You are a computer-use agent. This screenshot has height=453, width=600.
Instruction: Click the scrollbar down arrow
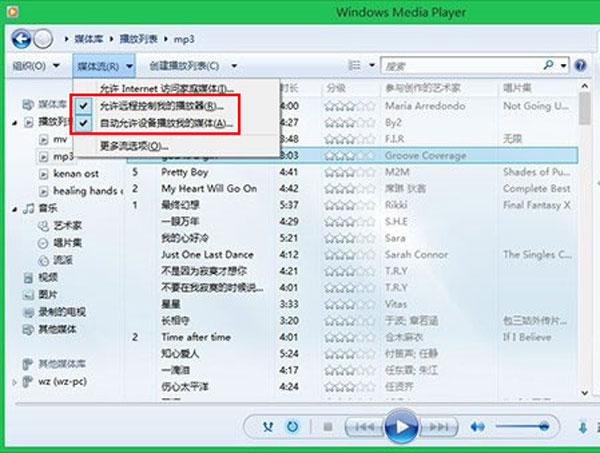point(584,393)
